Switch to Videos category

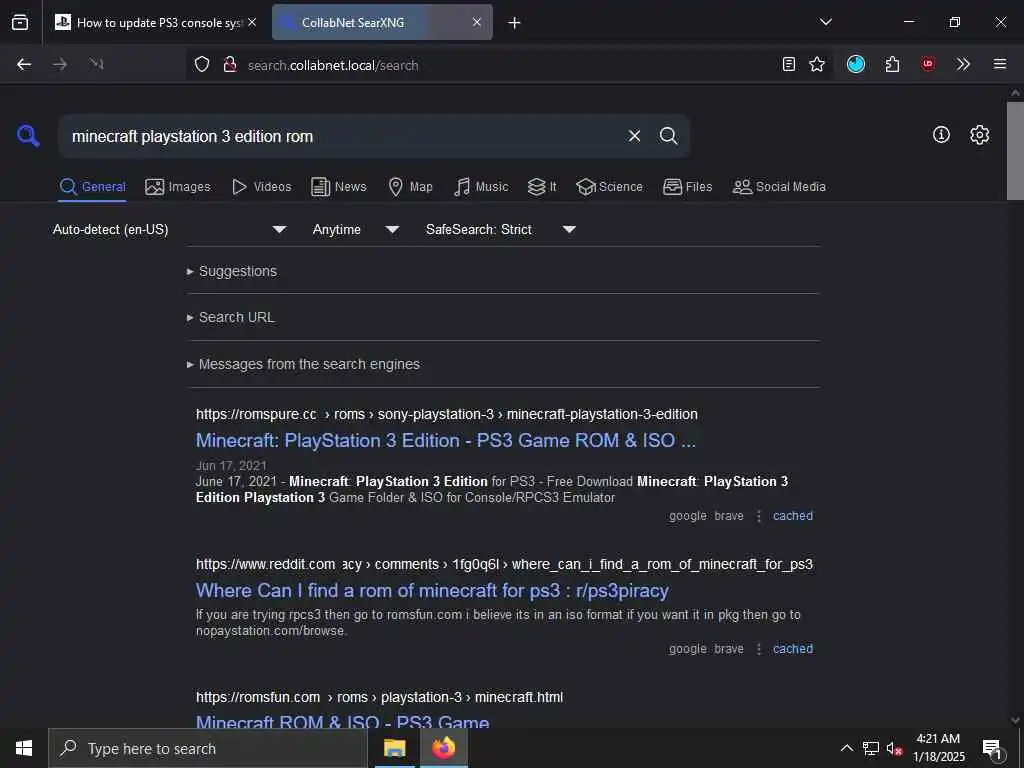(261, 187)
